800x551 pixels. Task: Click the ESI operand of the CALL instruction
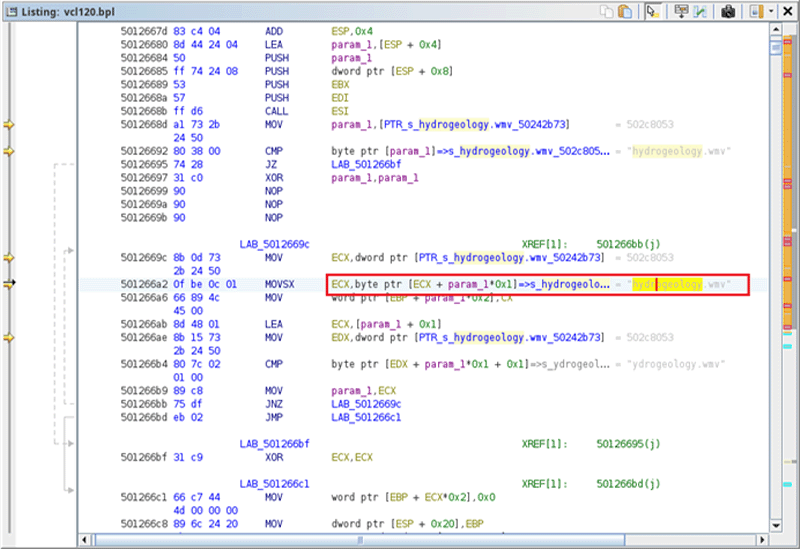pyautogui.click(x=340, y=111)
